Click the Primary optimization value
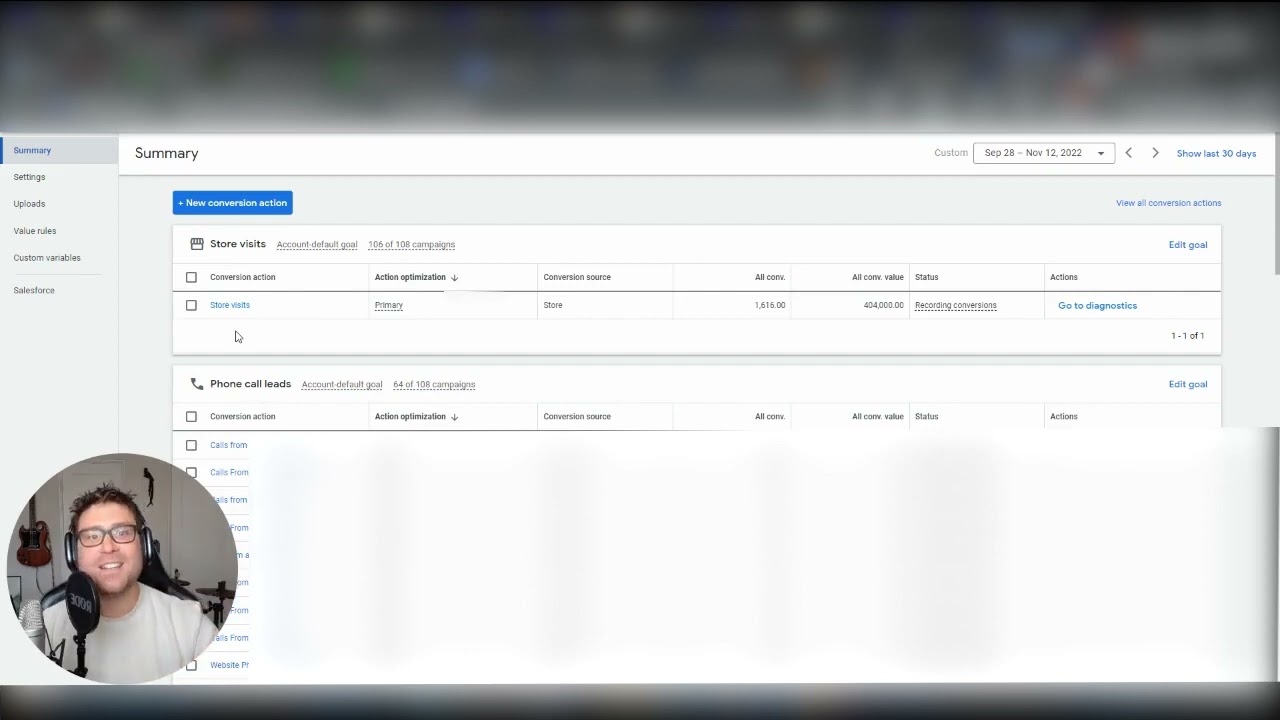1280x720 pixels. (x=389, y=305)
